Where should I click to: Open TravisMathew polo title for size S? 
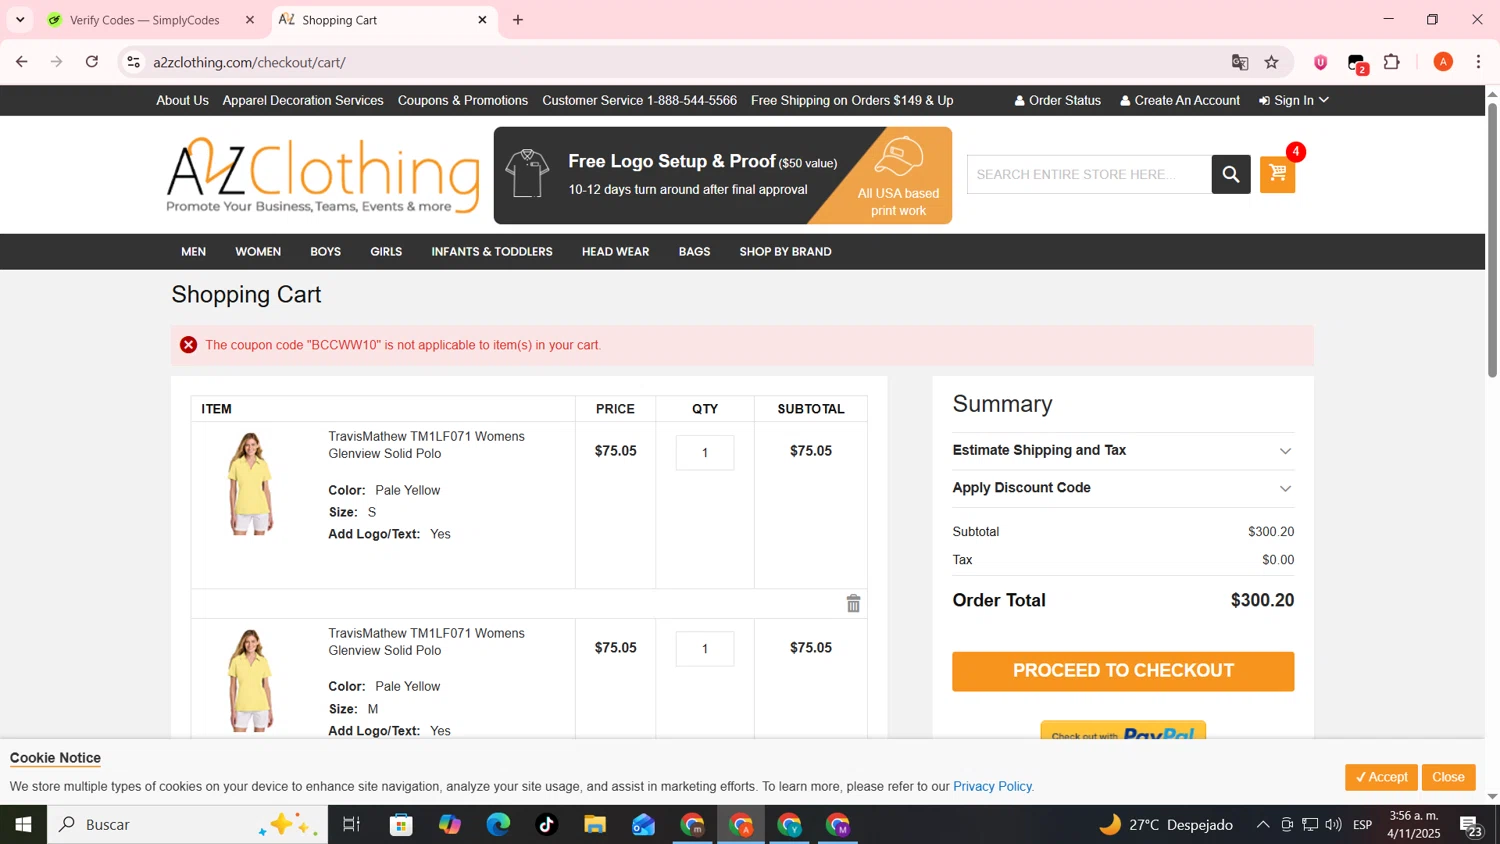coord(426,445)
